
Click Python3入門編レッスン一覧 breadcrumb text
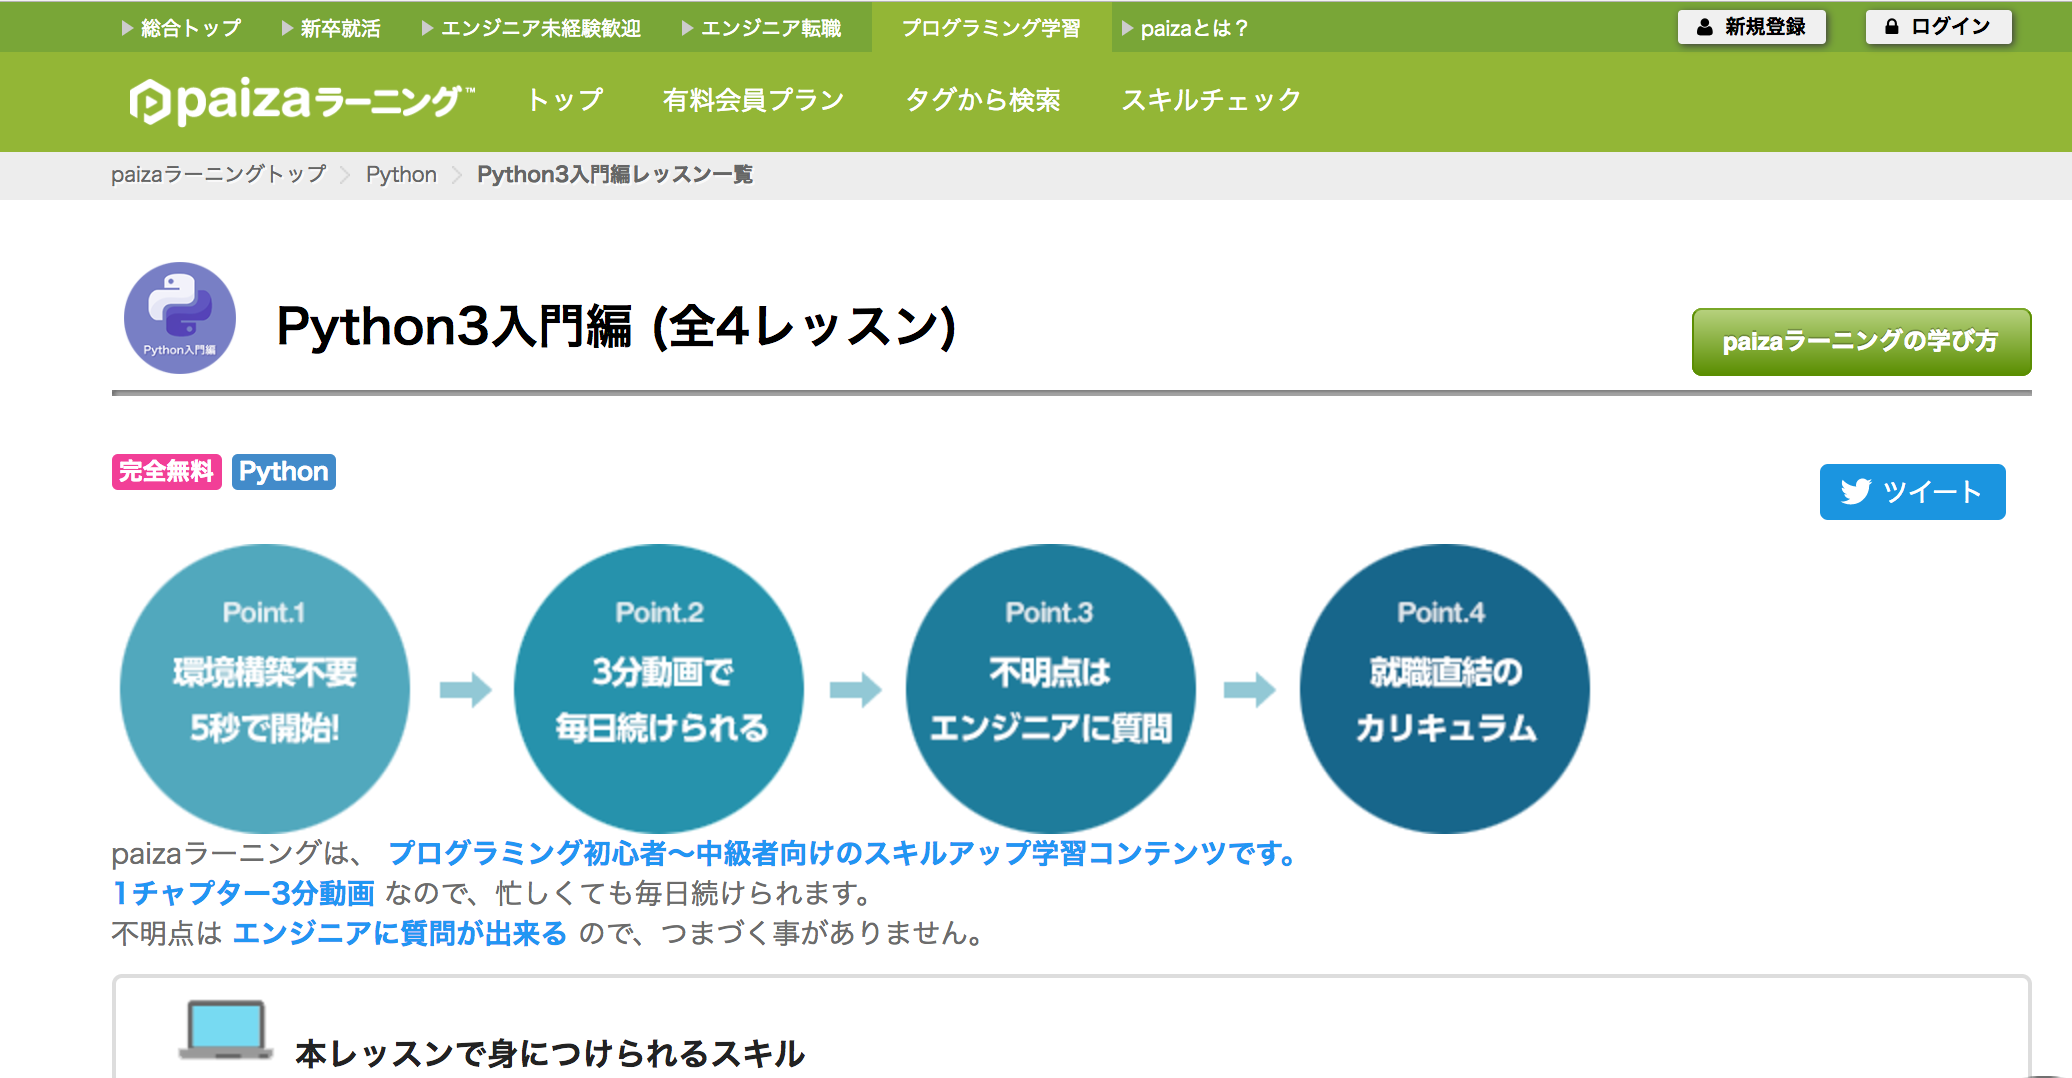click(x=615, y=174)
